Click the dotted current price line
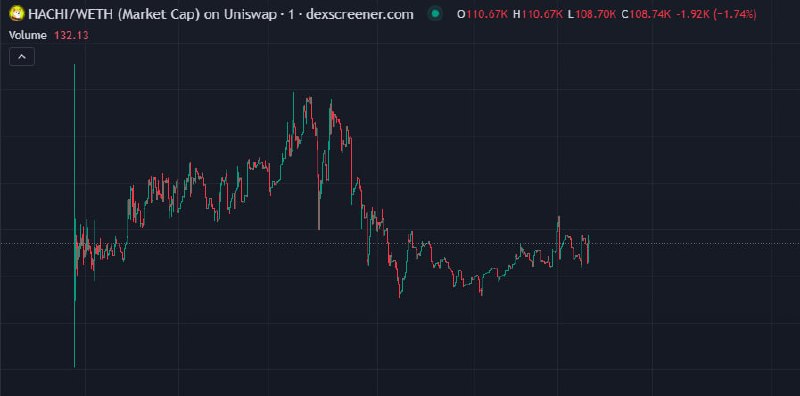The height and width of the screenshot is (396, 800). (400, 243)
